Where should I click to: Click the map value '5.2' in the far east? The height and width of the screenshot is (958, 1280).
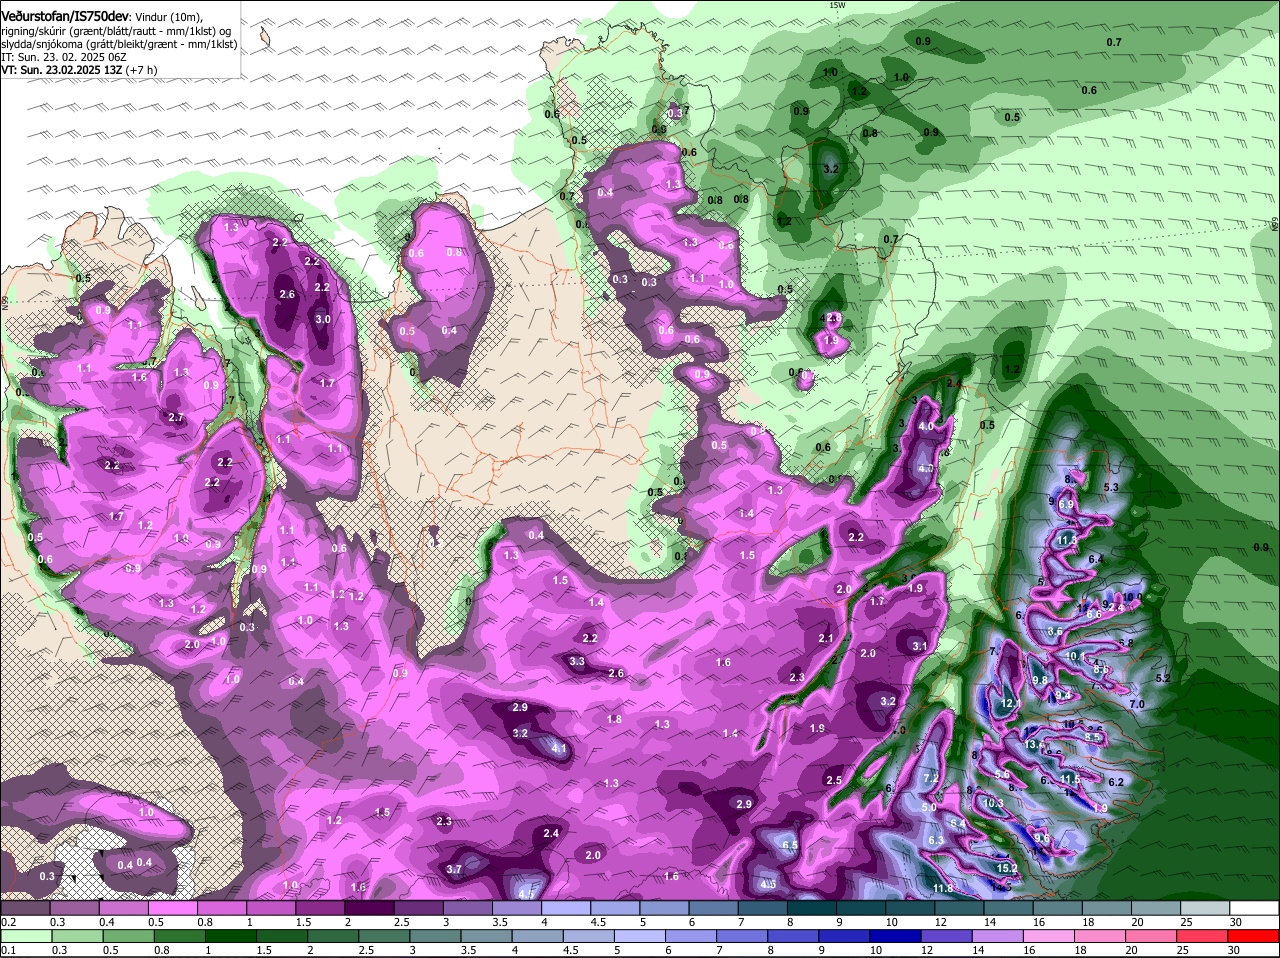1163,678
